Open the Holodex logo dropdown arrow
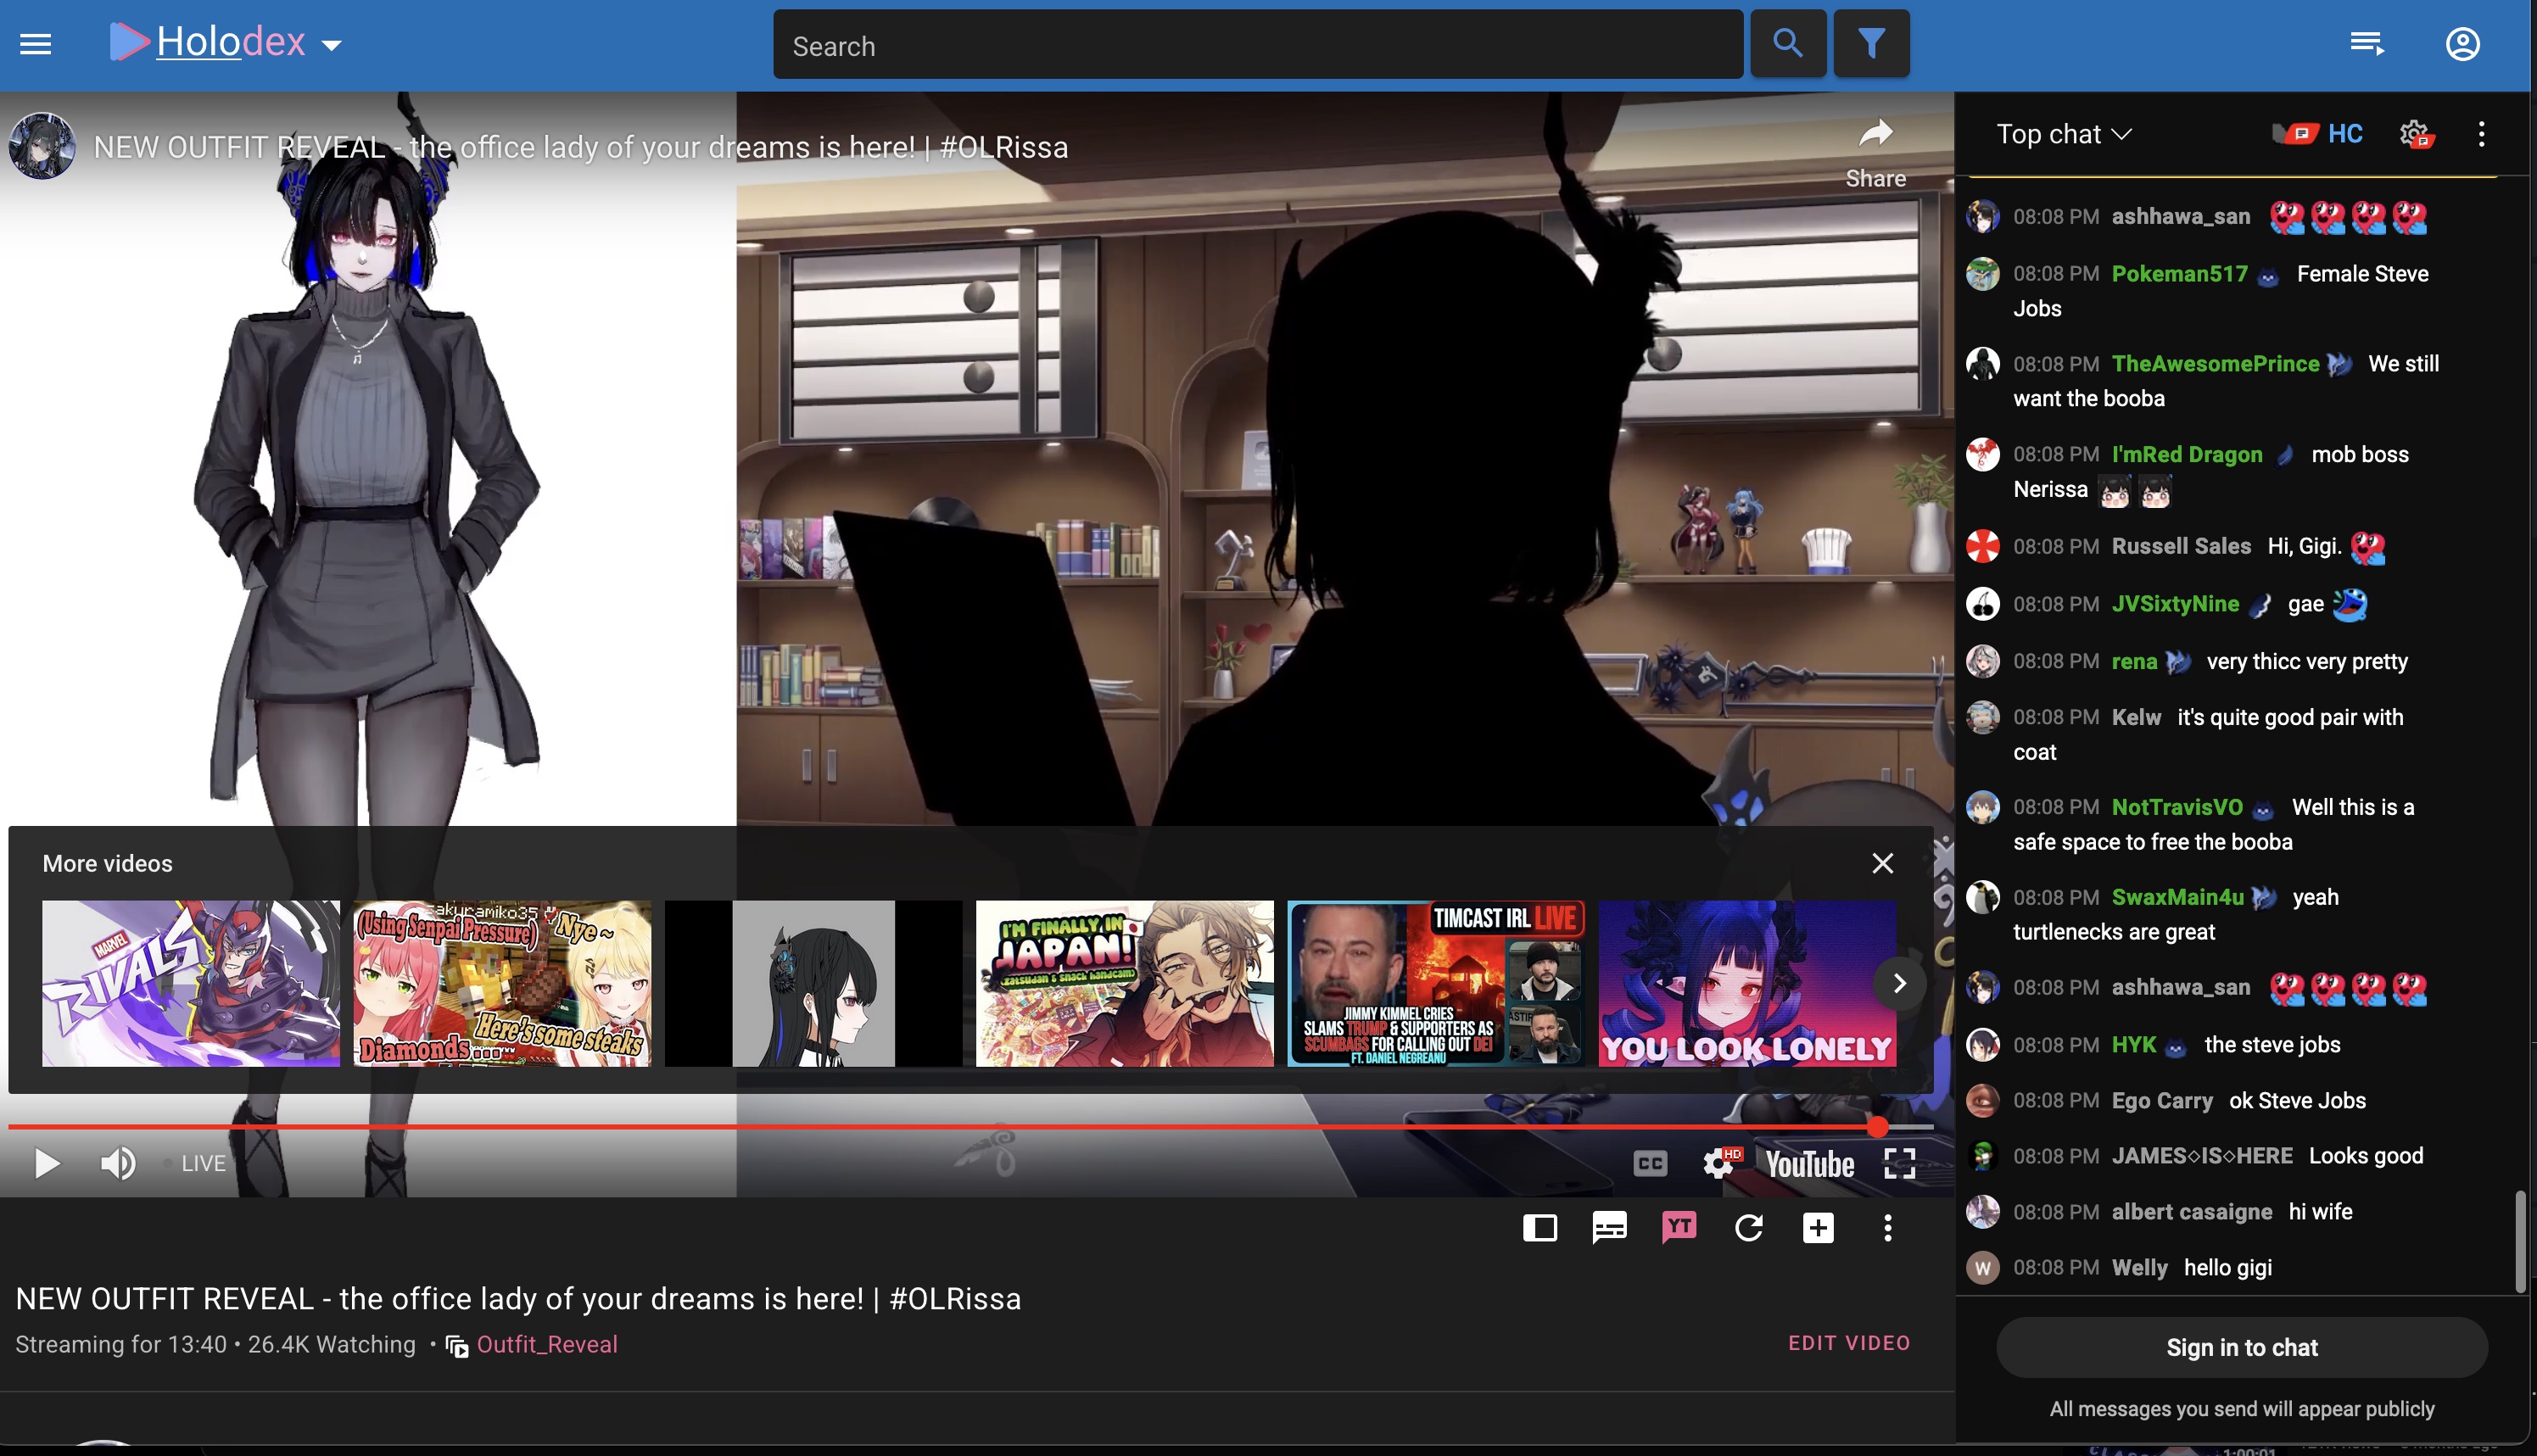 [x=331, y=45]
